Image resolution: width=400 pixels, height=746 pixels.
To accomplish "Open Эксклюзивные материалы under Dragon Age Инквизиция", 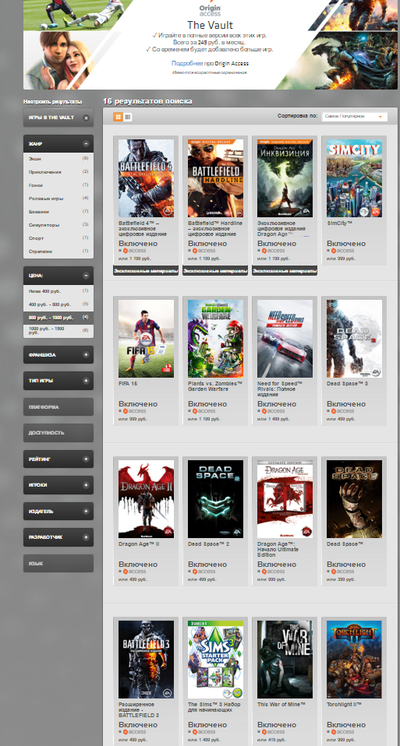I will click(285, 271).
